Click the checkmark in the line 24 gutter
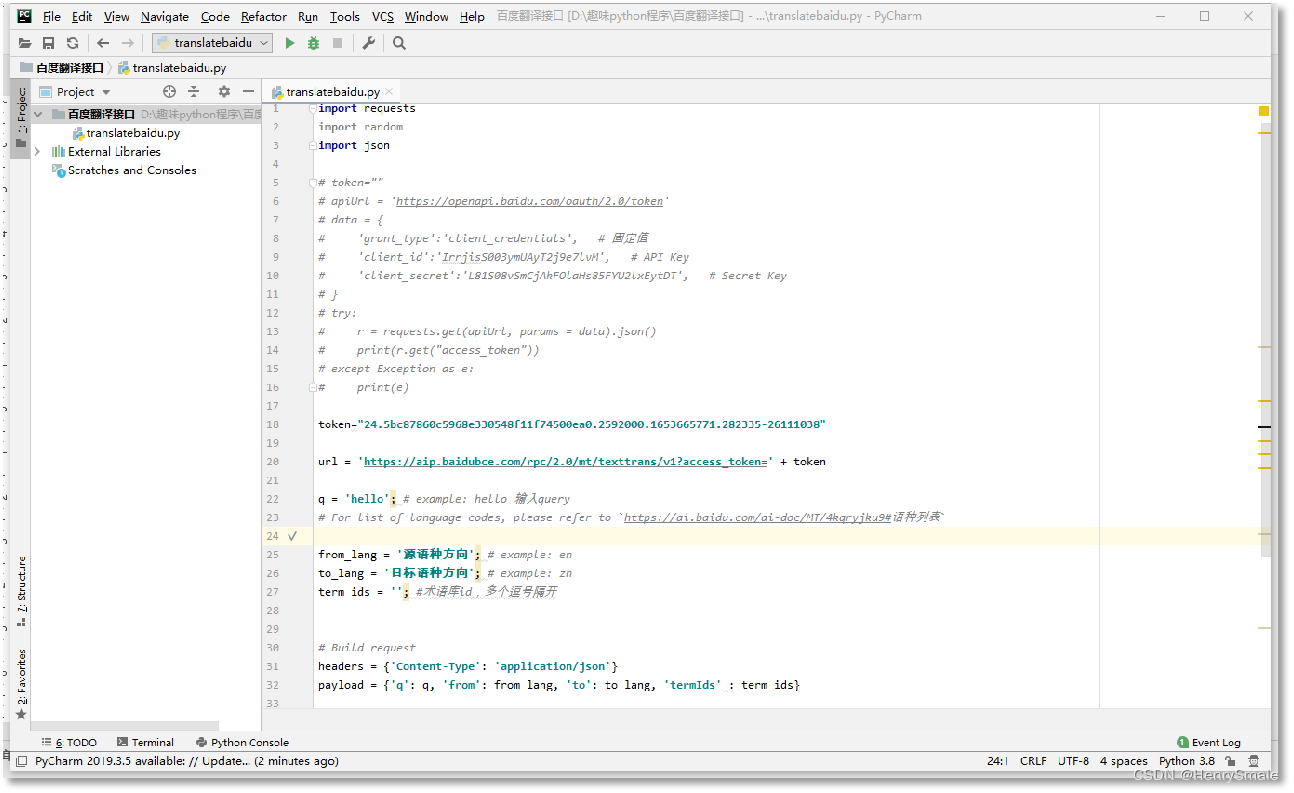The height and width of the screenshot is (793, 1294). [x=292, y=536]
